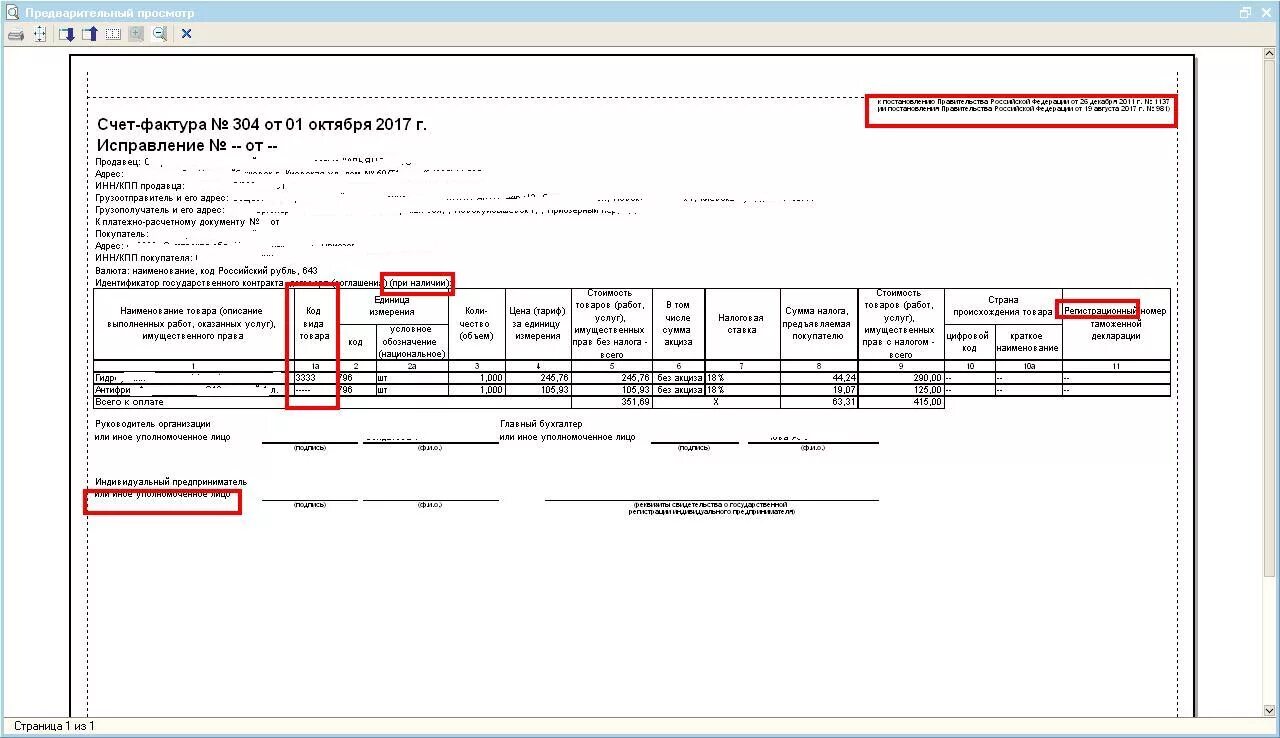Restore the preview window size
Screen dimensions: 1280x738
(1245, 12)
